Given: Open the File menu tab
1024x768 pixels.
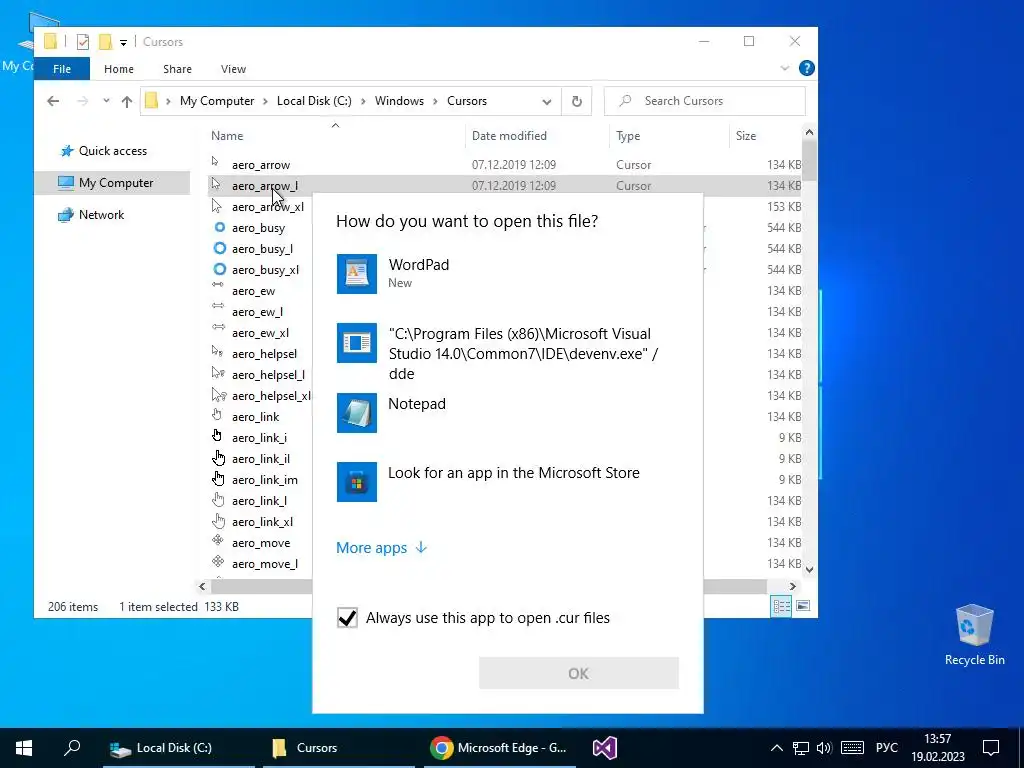Looking at the screenshot, I should (62, 69).
